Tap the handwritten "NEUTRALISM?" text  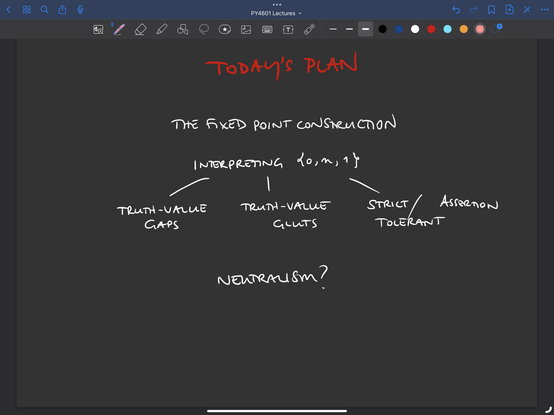click(272, 278)
